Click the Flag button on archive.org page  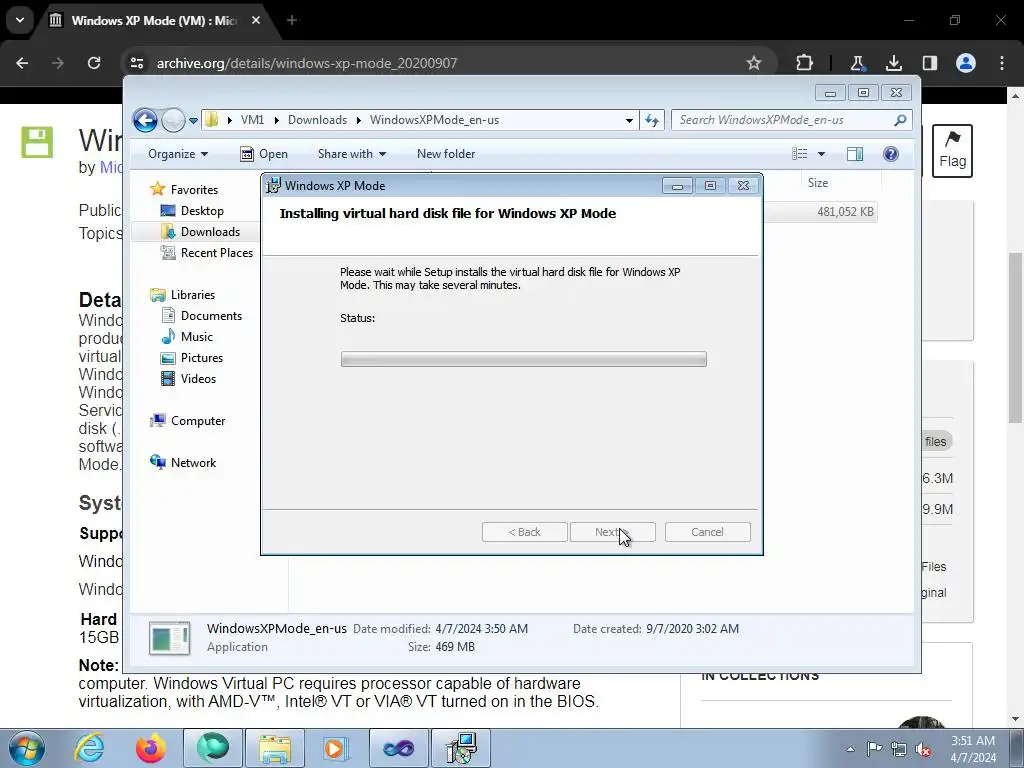[952, 150]
